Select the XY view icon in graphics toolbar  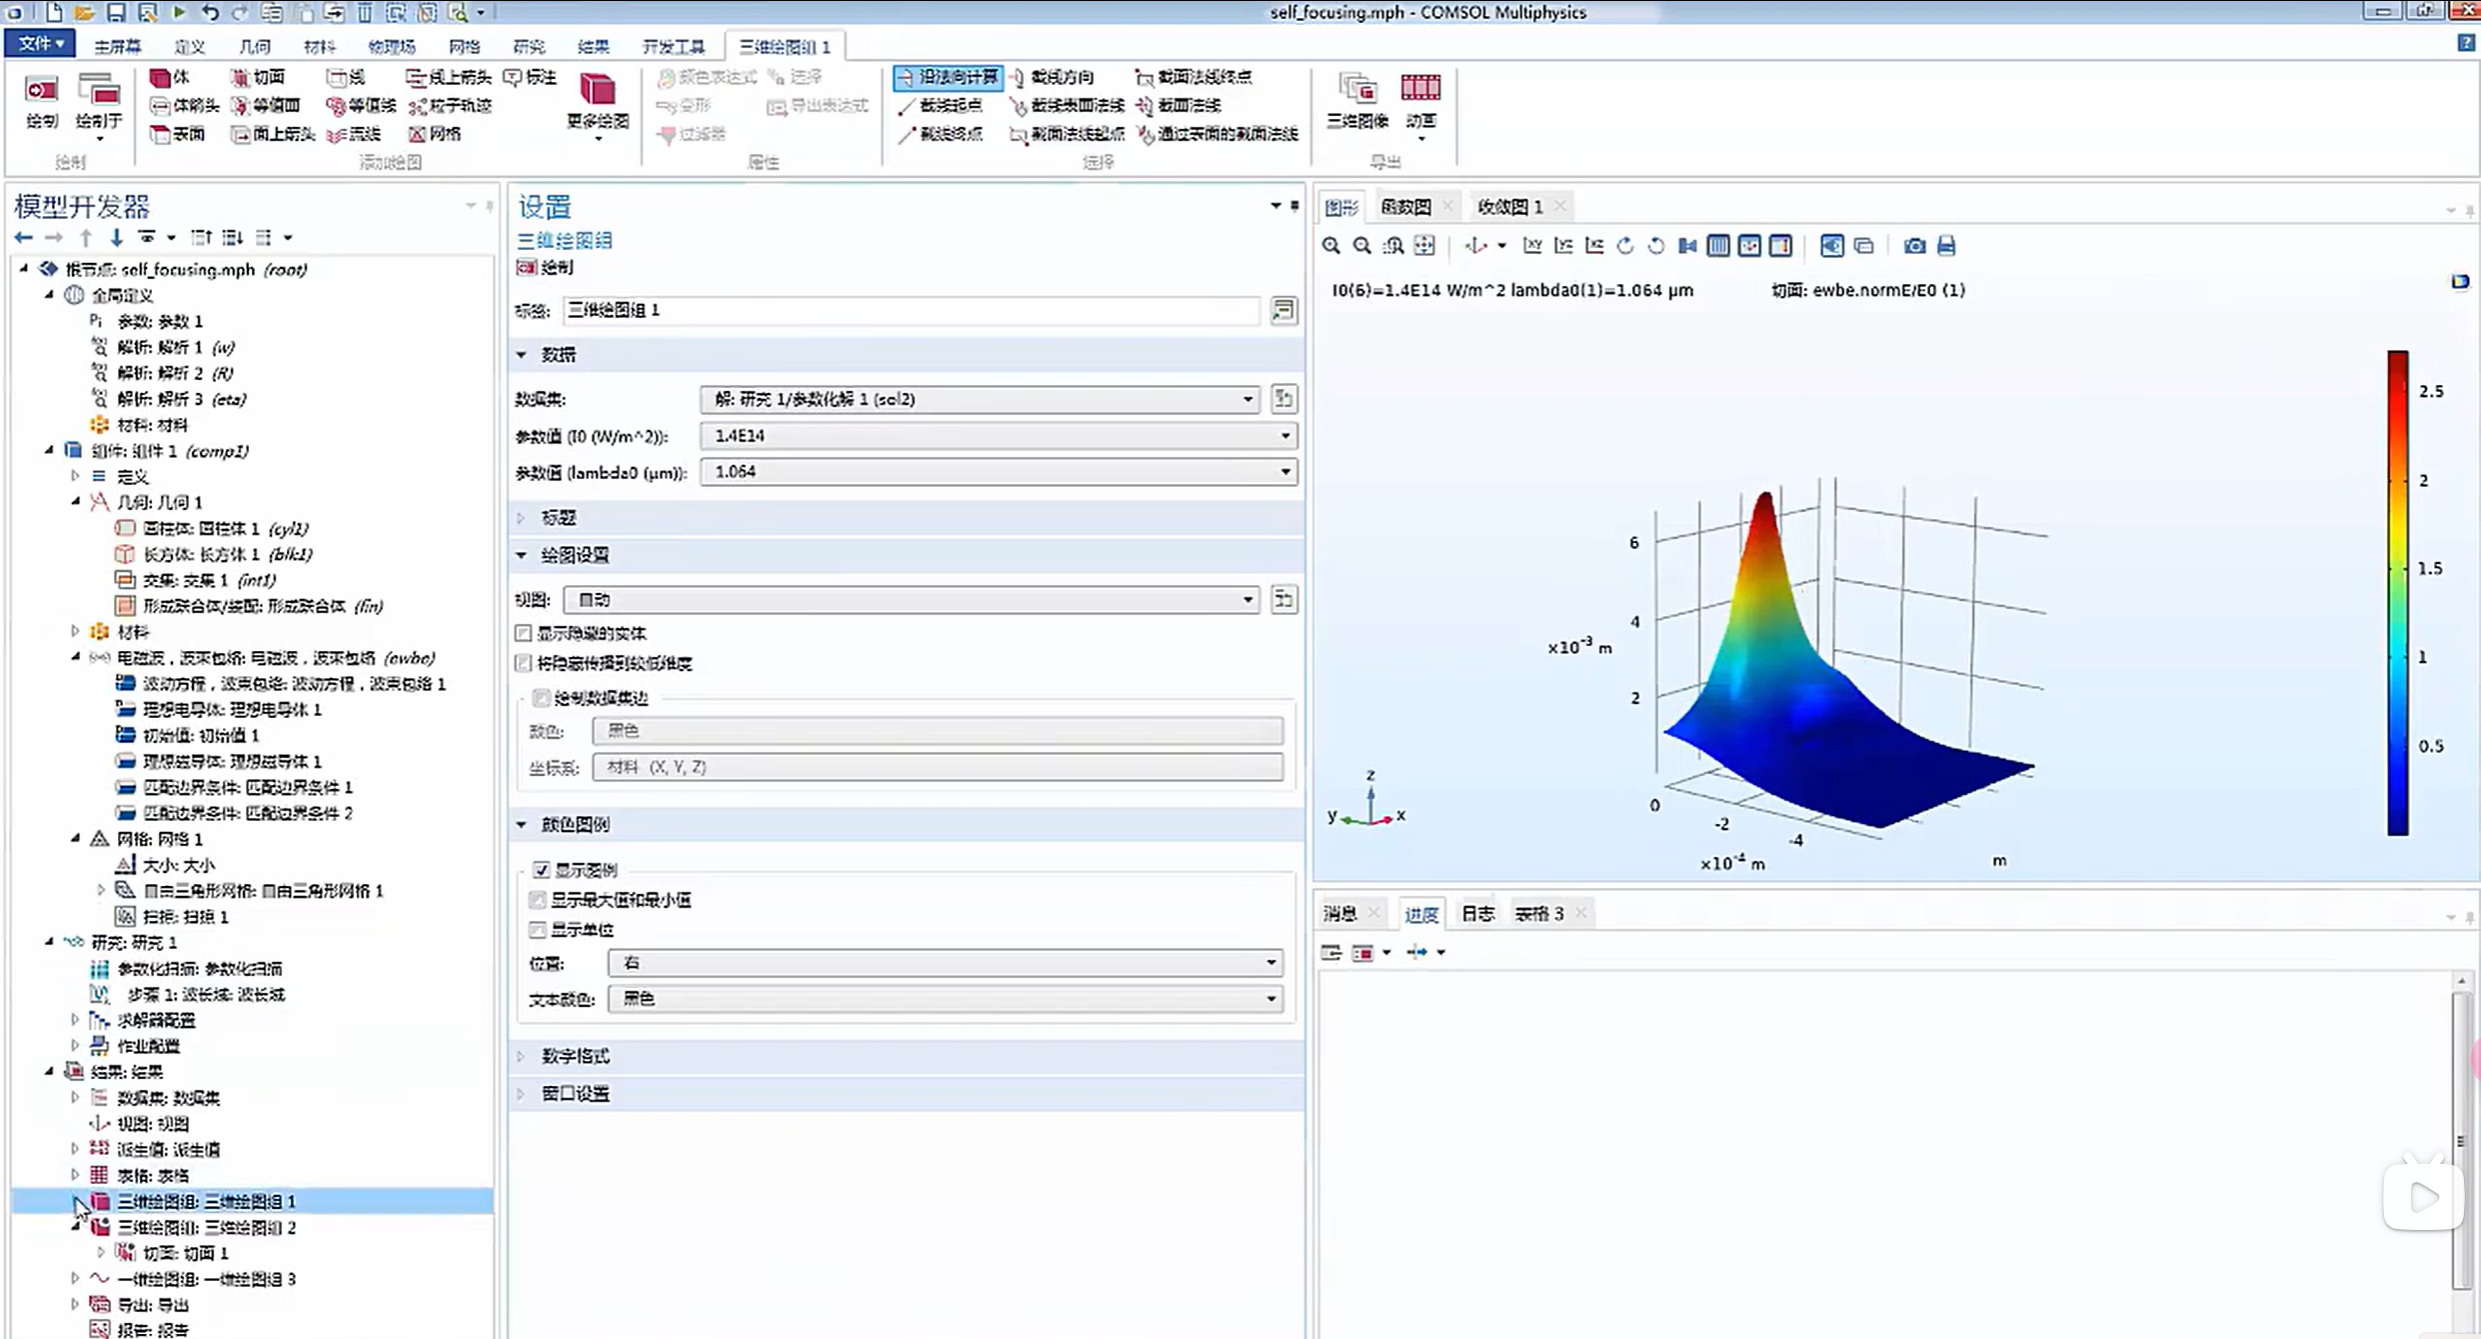coord(1532,246)
